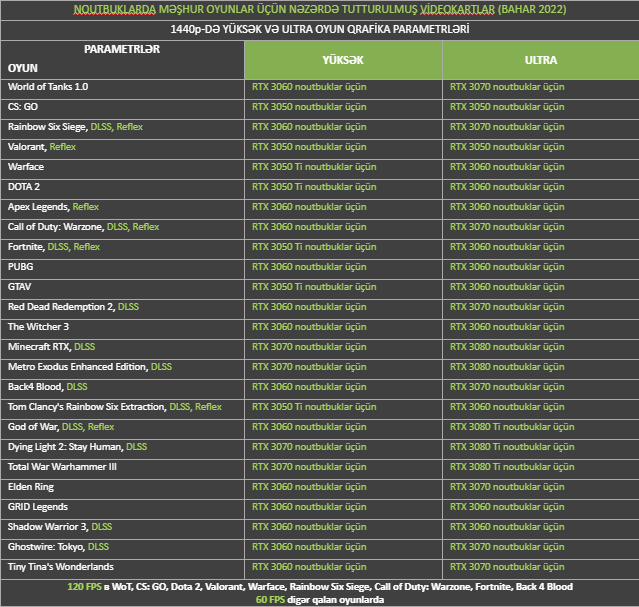Screen dimensions: 639x607
Task: Select CS: GO YÜKSƏK cell RTX 3050
Action: click(x=343, y=109)
